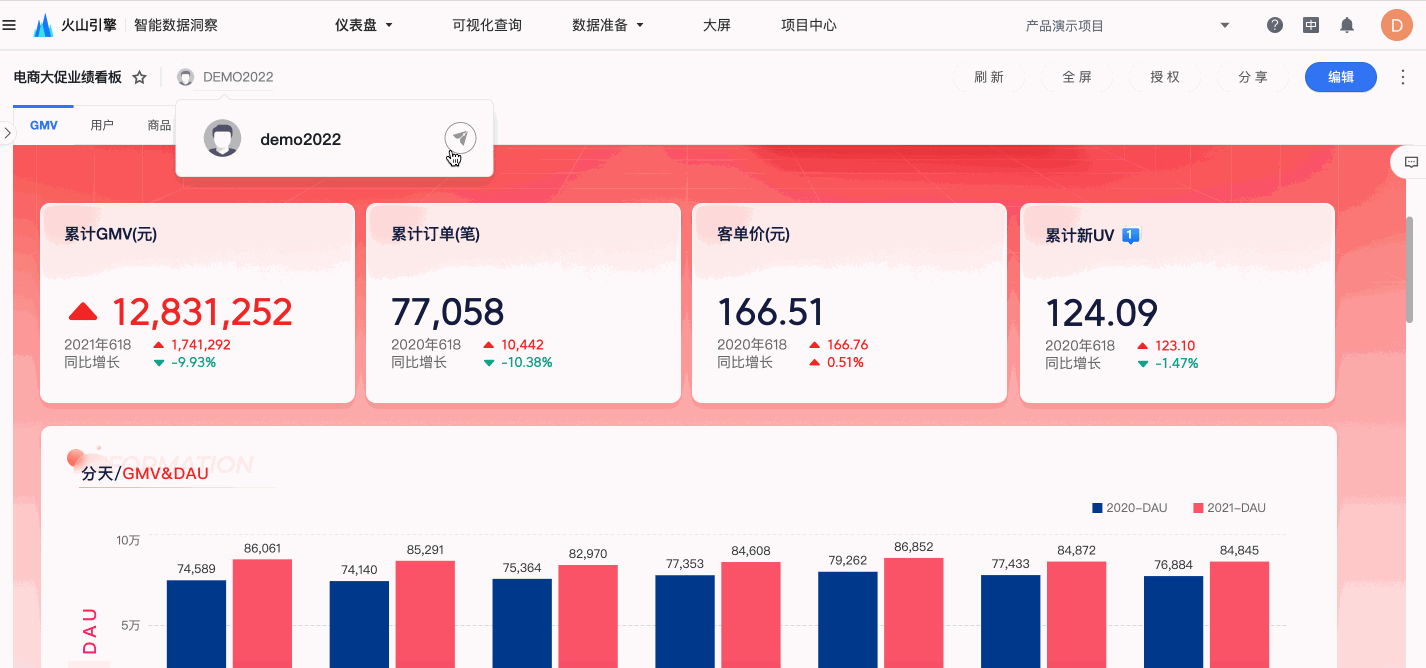Click the 累计订单(笔) card title
Viewport: 1426px width, 668px height.
[x=436, y=235]
